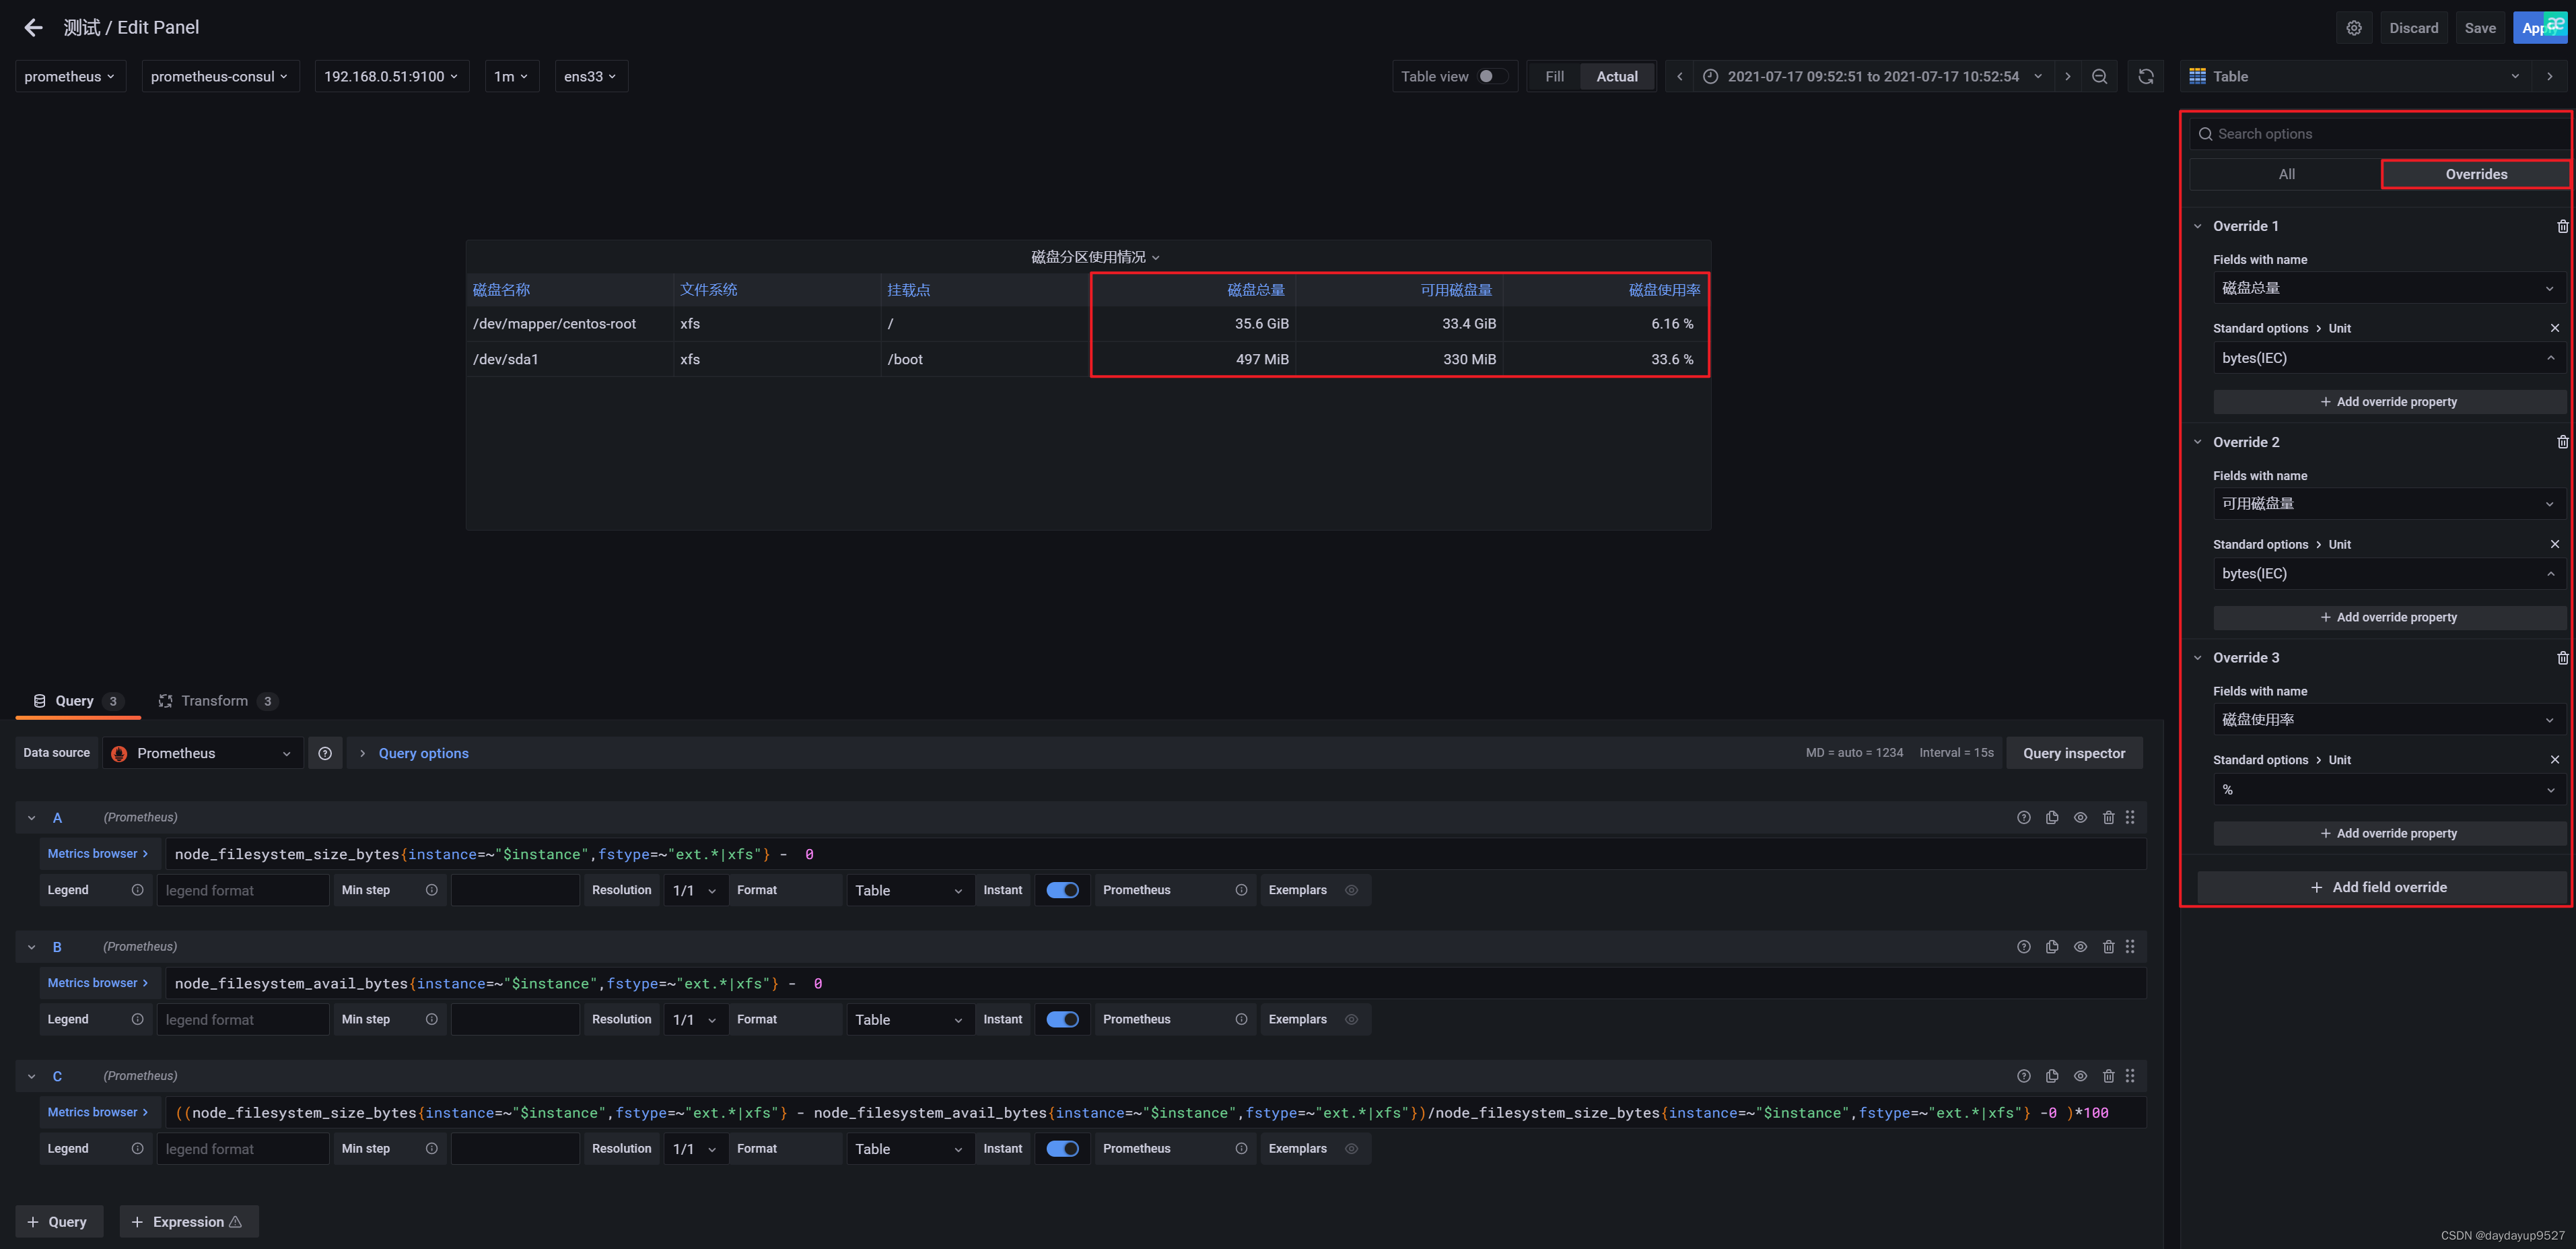Click Legend info icon in query A
Image resolution: width=2576 pixels, height=1249 pixels.
click(138, 890)
